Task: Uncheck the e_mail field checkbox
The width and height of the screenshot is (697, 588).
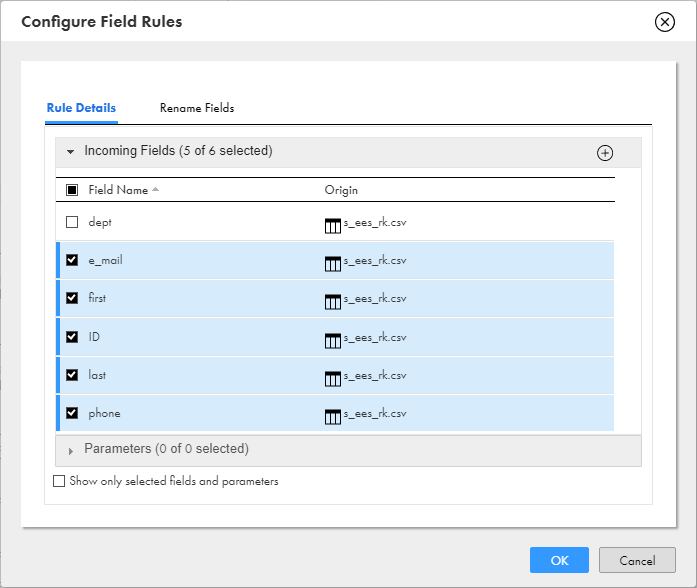Action: pyautogui.click(x=72, y=260)
